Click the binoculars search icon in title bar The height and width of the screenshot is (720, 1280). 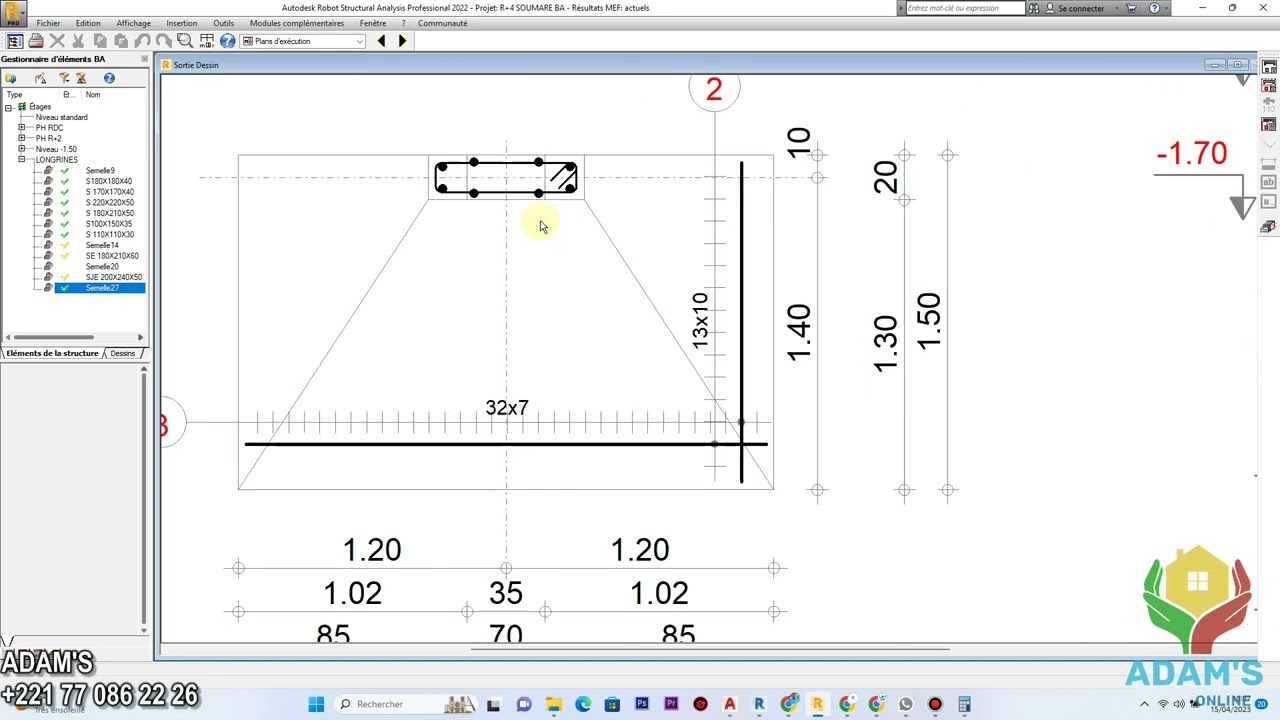pyautogui.click(x=1034, y=8)
